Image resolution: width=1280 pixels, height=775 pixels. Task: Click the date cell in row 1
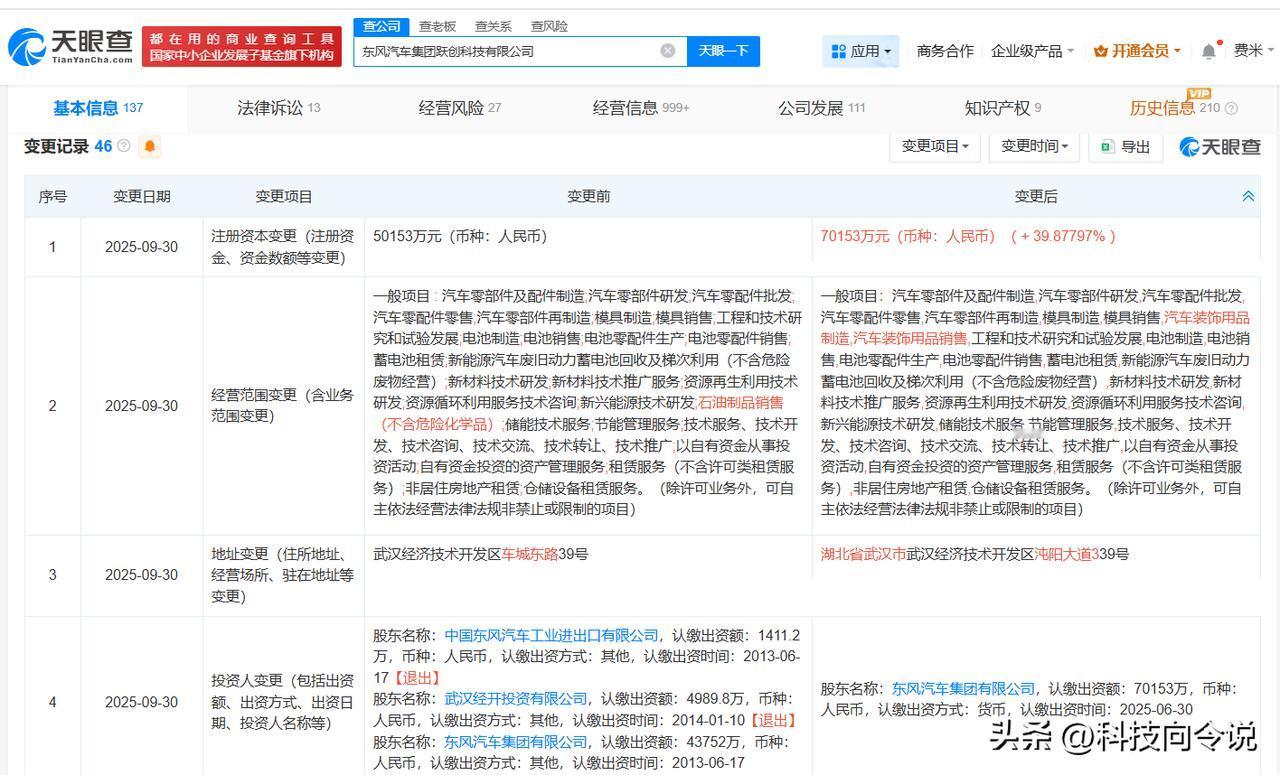pyautogui.click(x=141, y=247)
